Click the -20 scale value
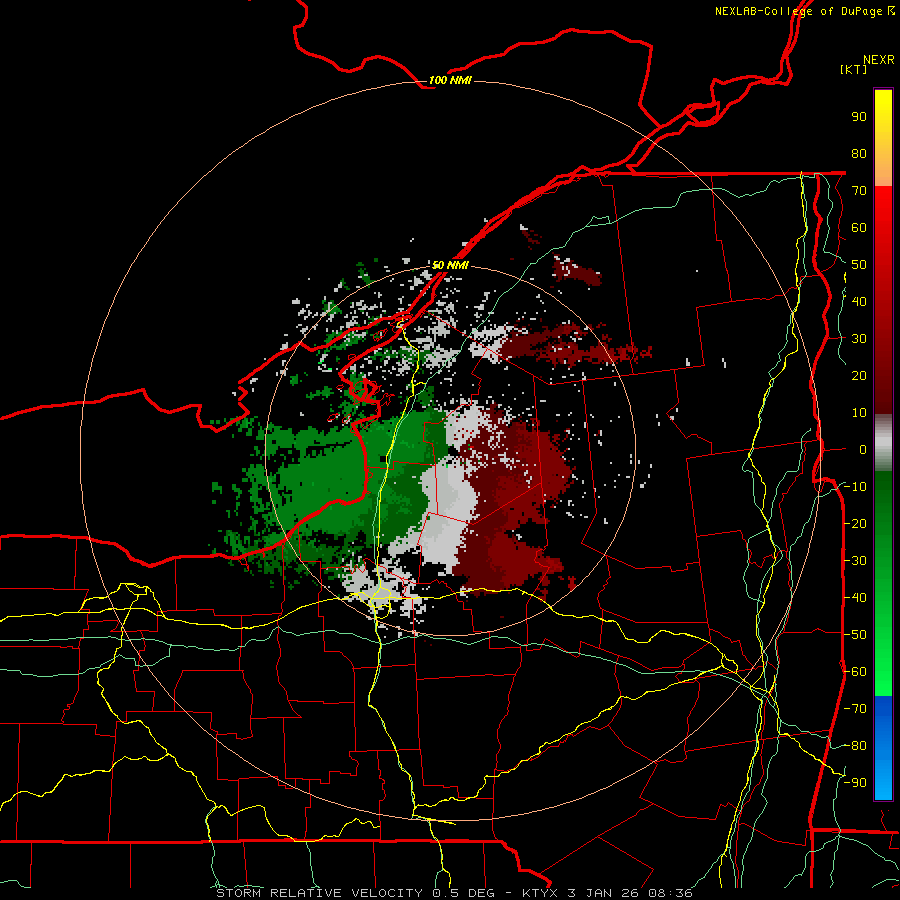Viewport: 900px width, 900px height. (855, 524)
